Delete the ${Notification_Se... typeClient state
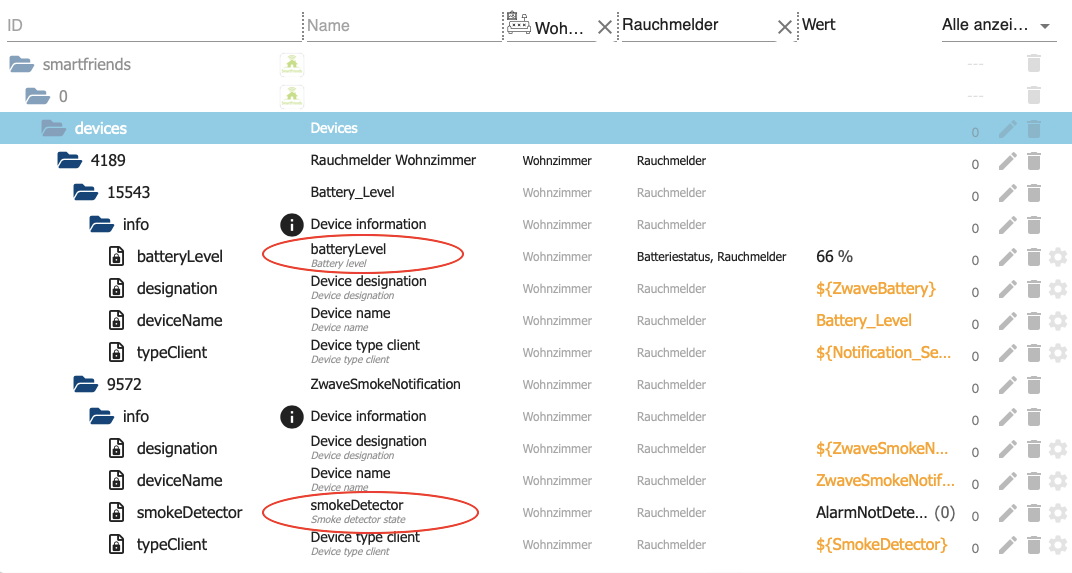The image size is (1072, 573). [1034, 353]
